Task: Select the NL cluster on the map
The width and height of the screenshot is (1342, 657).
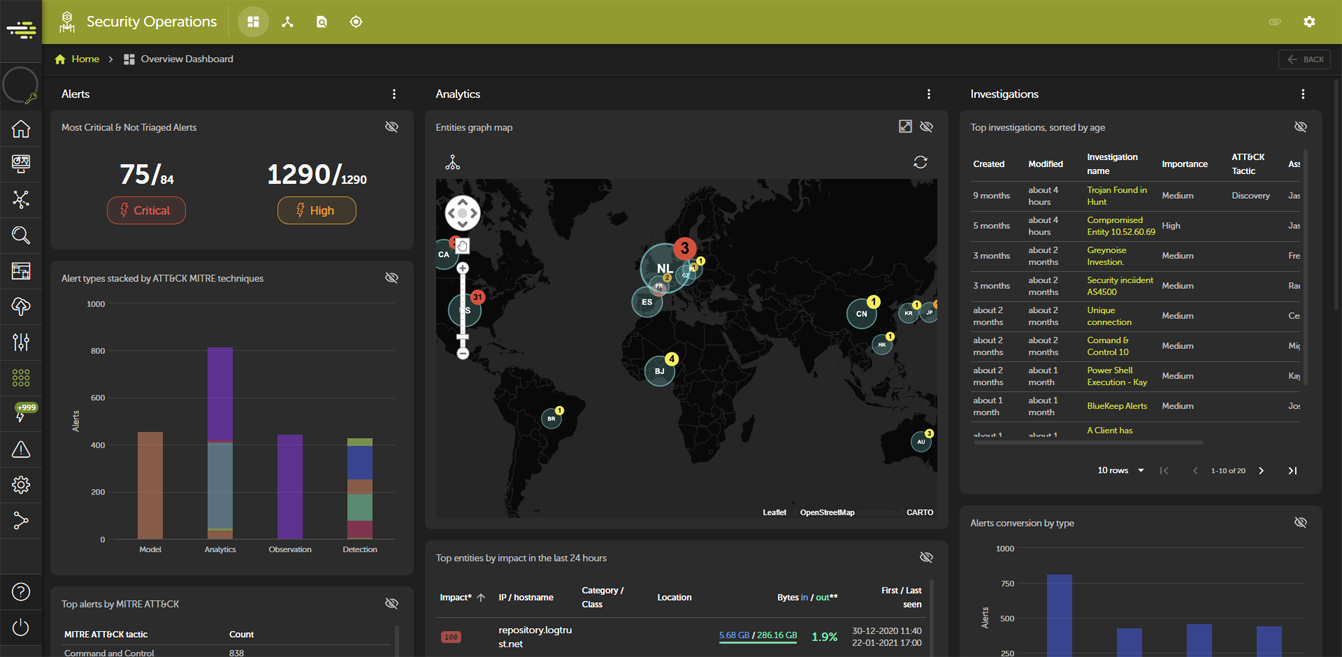Action: 664,268
